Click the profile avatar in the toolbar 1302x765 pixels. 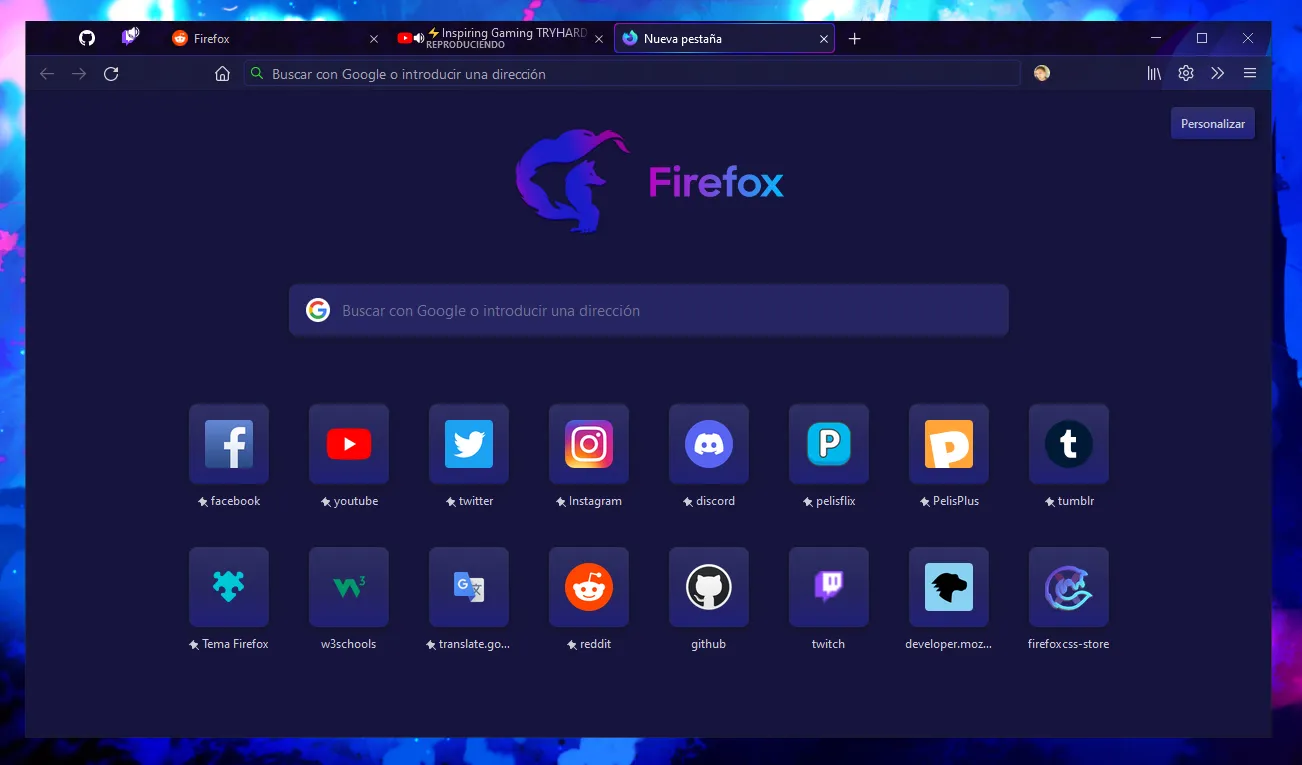[1042, 73]
